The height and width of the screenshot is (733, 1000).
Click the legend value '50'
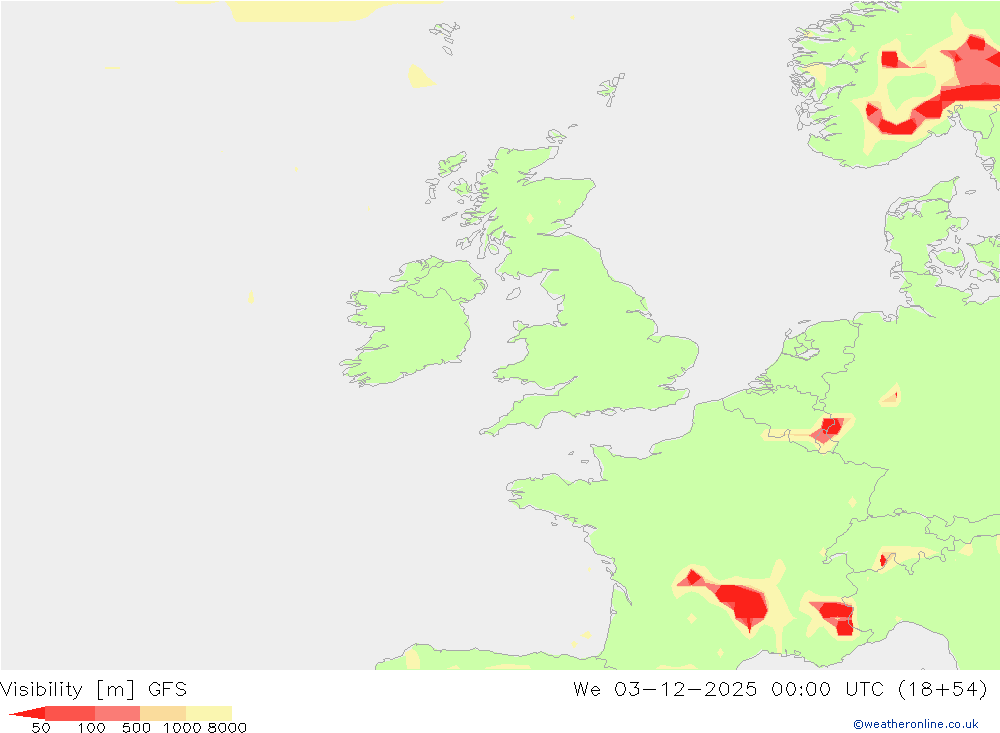point(41,728)
